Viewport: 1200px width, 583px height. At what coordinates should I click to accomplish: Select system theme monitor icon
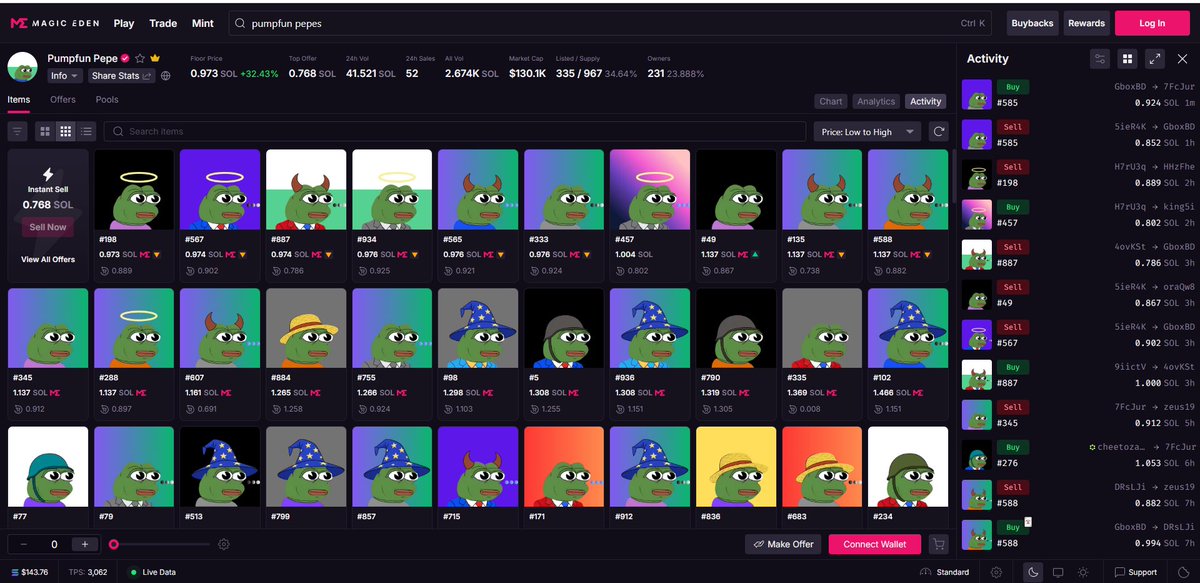coord(1058,572)
